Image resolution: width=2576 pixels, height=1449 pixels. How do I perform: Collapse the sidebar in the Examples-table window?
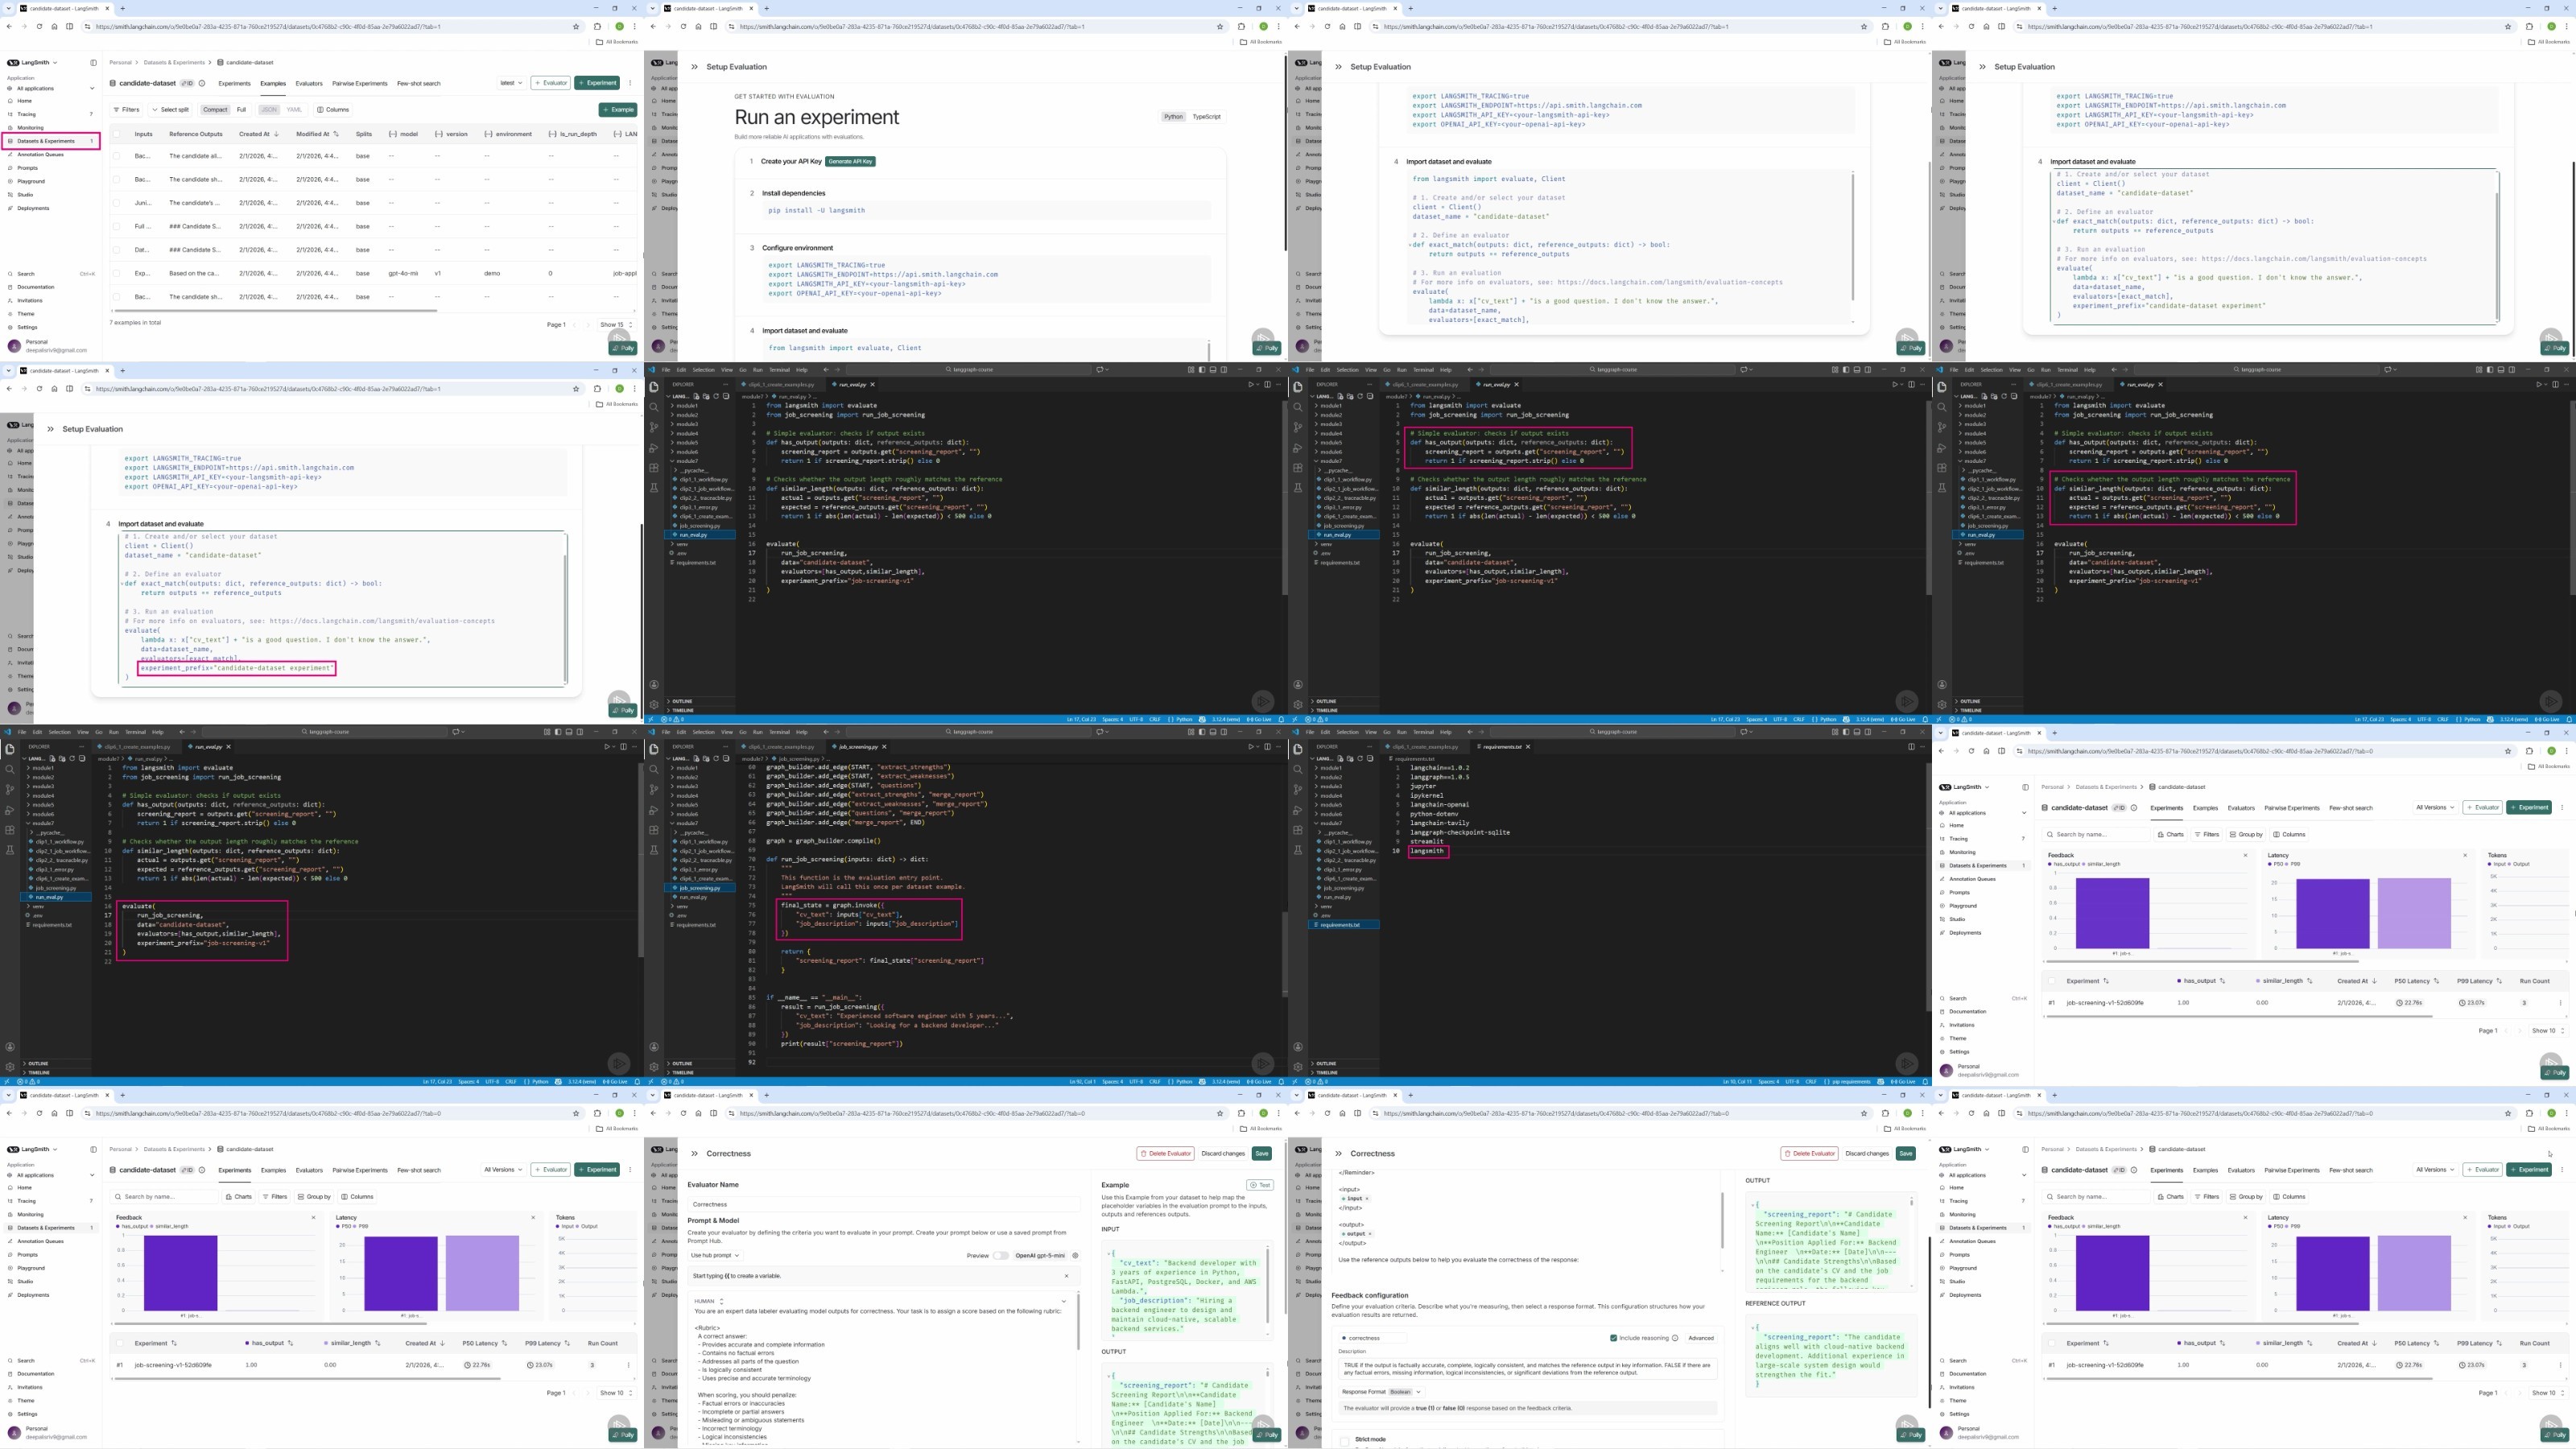click(93, 62)
